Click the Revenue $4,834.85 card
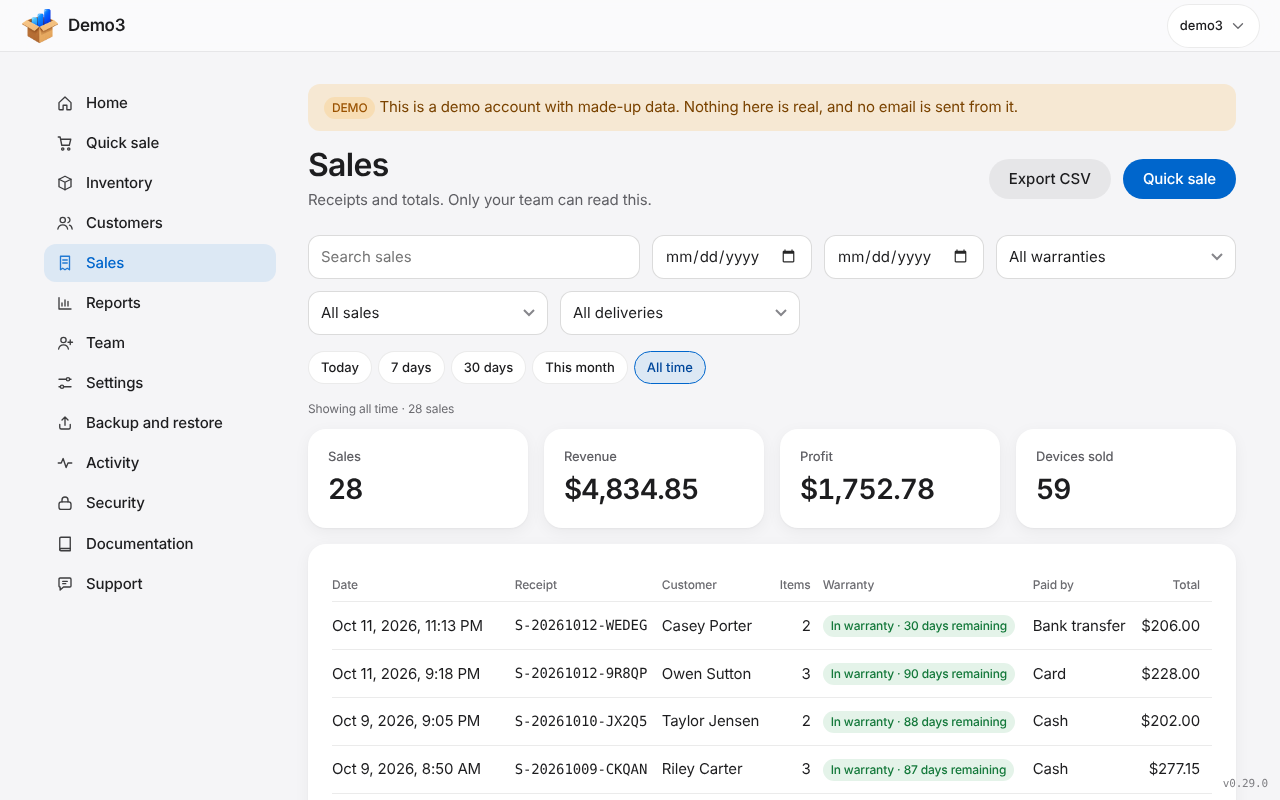The width and height of the screenshot is (1280, 800). [654, 478]
